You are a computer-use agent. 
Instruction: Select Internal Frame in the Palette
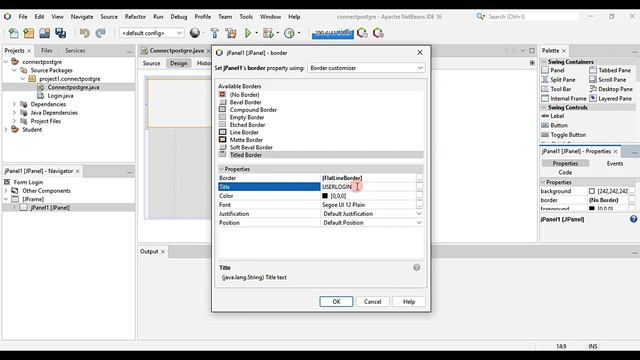564,98
